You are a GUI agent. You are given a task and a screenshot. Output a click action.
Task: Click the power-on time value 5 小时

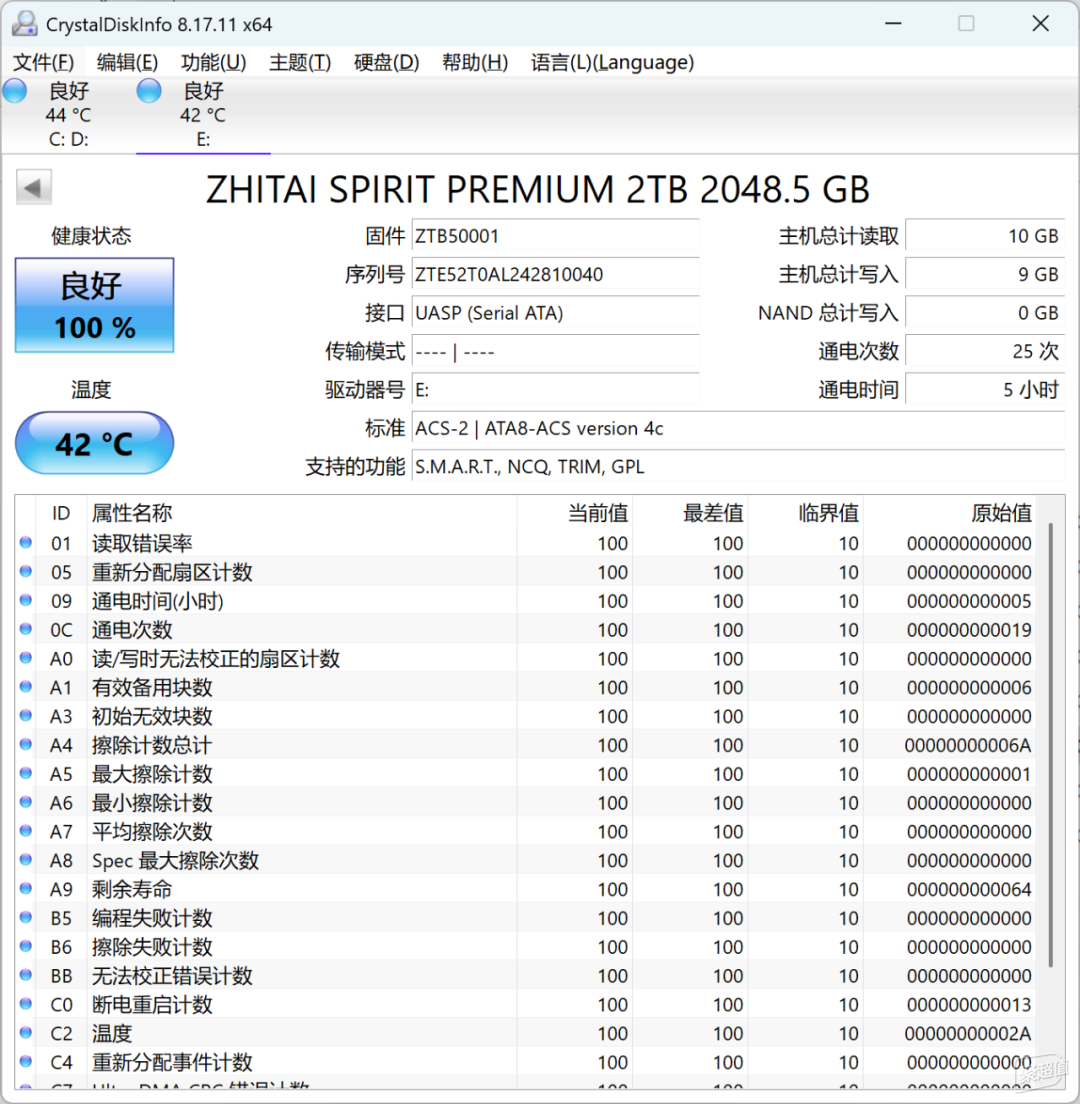pyautogui.click(x=985, y=390)
